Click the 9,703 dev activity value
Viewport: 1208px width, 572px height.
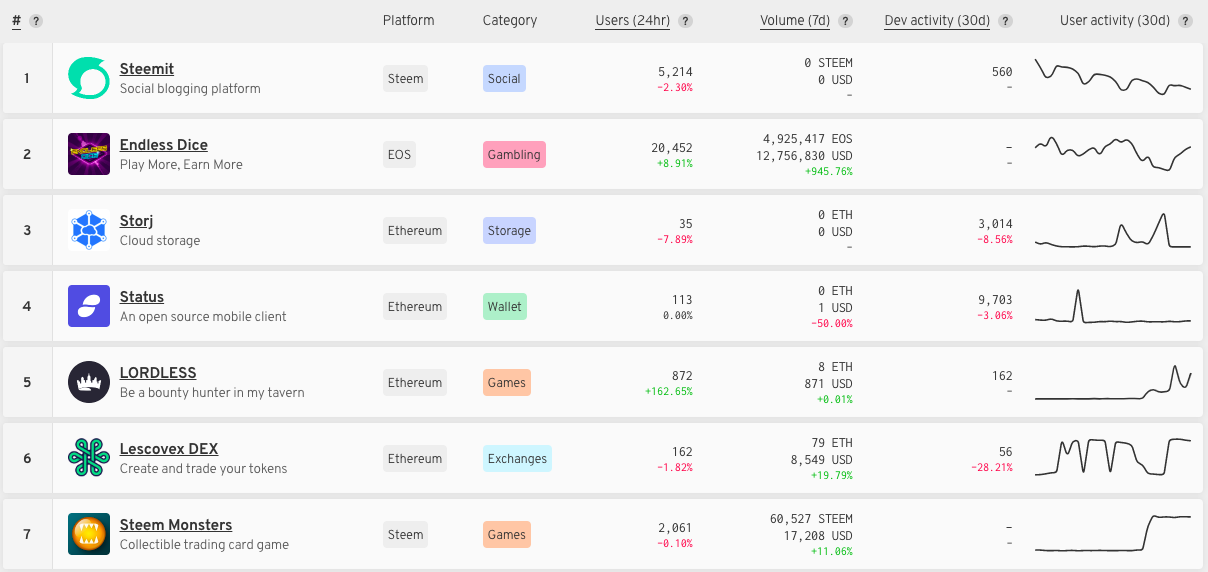pyautogui.click(x=995, y=300)
